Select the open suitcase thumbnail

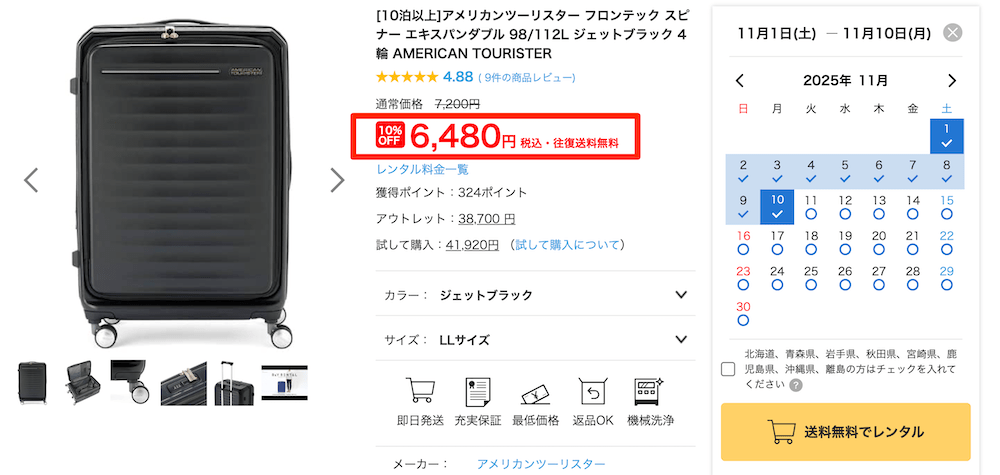click(81, 383)
